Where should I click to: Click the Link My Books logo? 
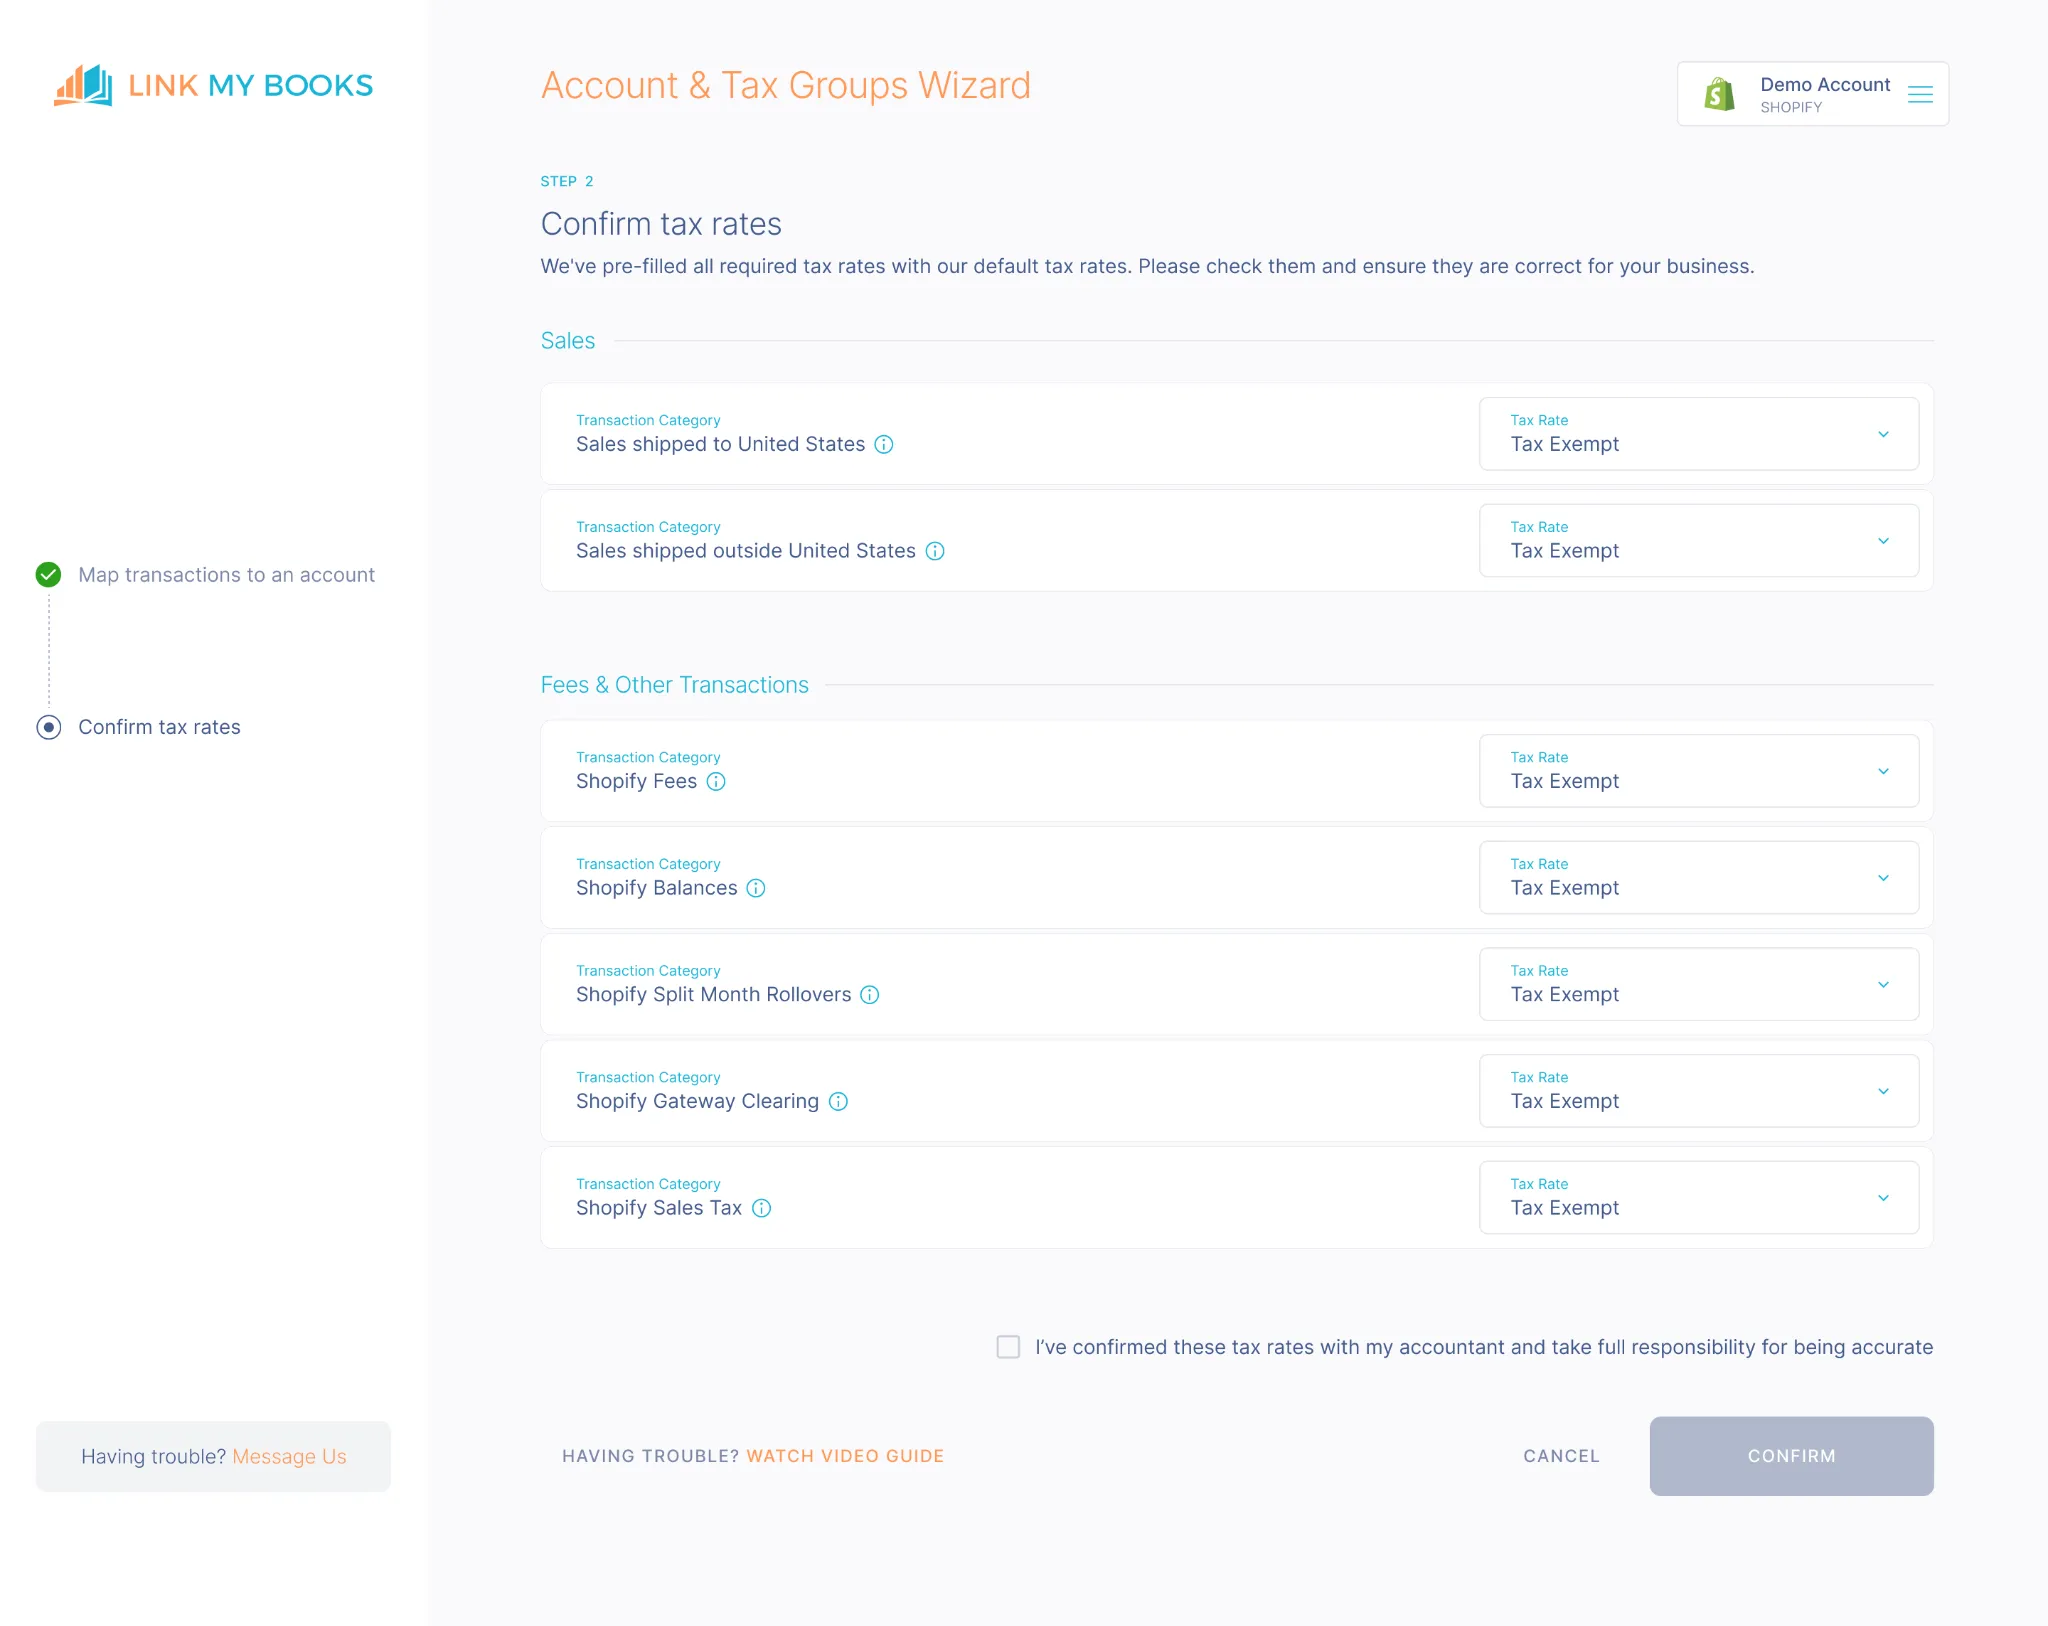click(x=213, y=85)
